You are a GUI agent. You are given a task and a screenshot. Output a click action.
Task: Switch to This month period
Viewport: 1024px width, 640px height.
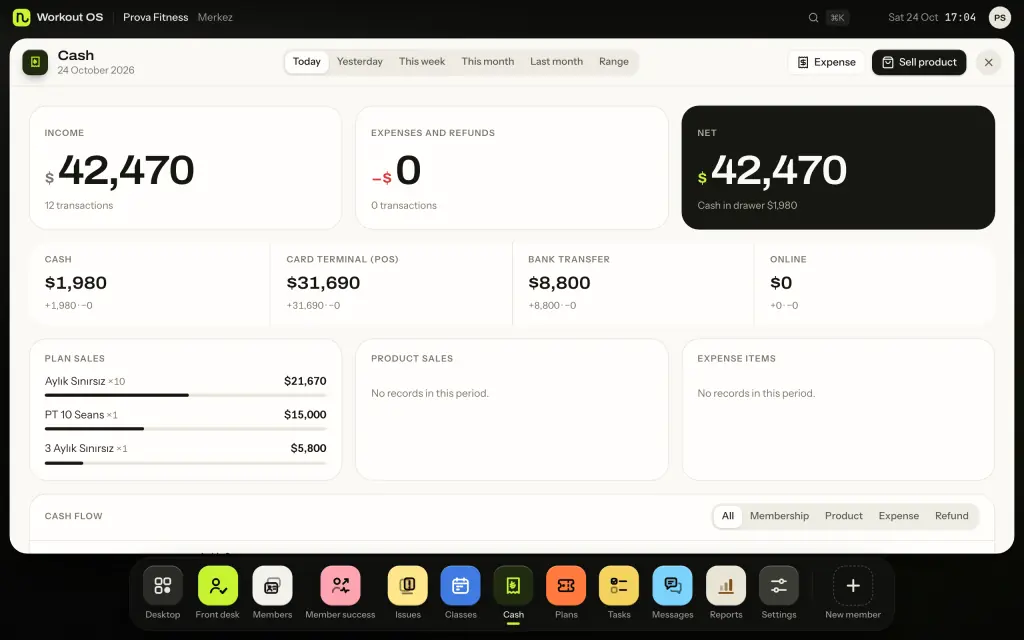click(487, 61)
